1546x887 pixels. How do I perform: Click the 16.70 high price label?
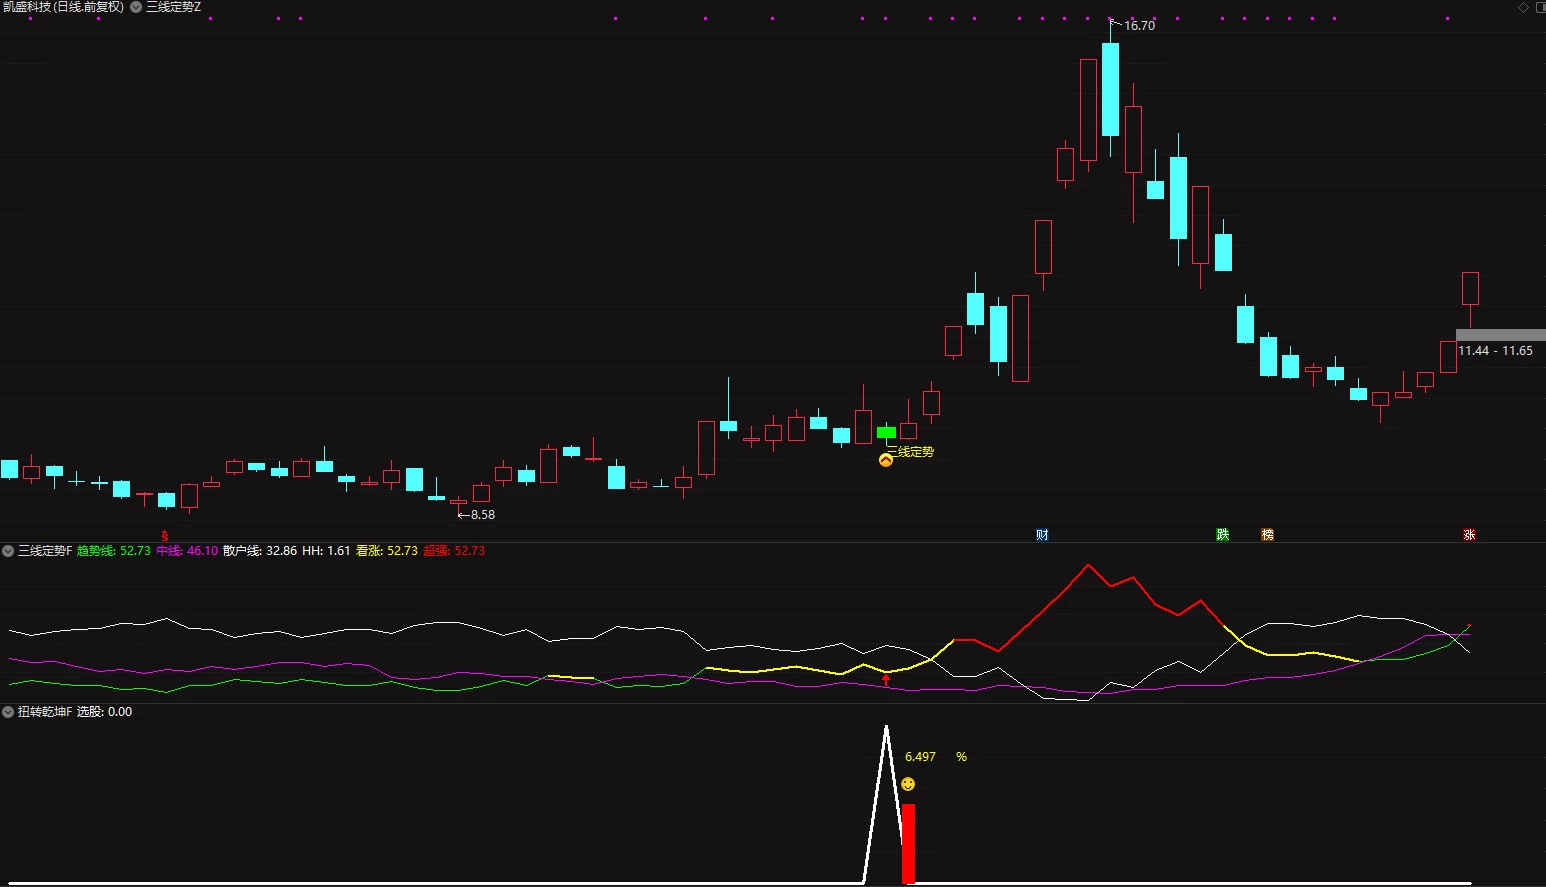point(1139,26)
